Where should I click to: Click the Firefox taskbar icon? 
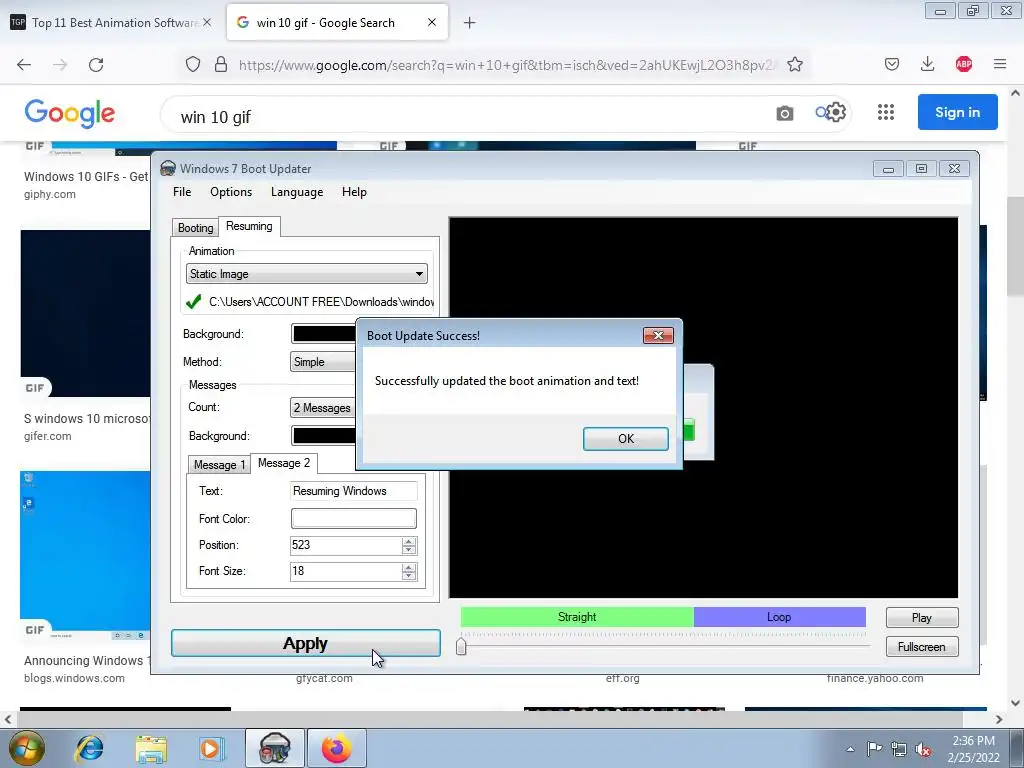[336, 748]
